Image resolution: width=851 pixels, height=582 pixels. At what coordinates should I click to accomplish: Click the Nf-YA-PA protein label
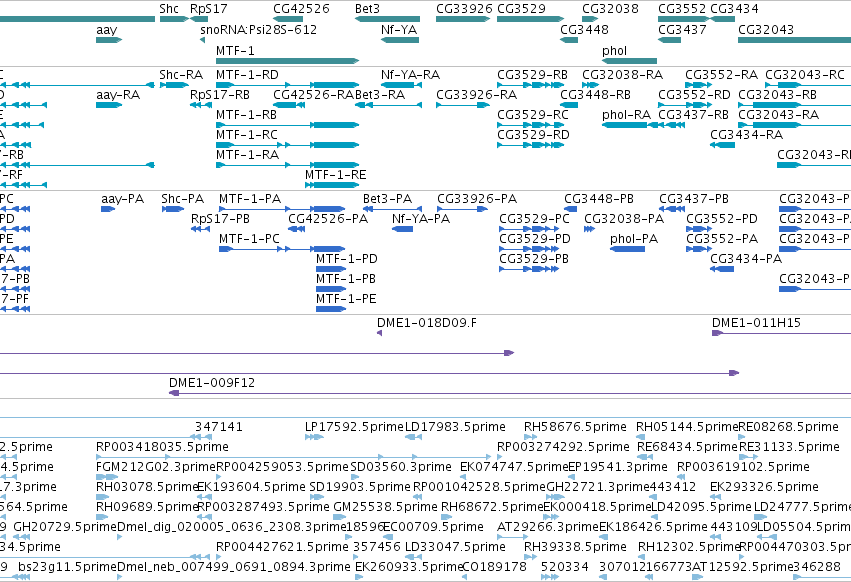[421, 218]
